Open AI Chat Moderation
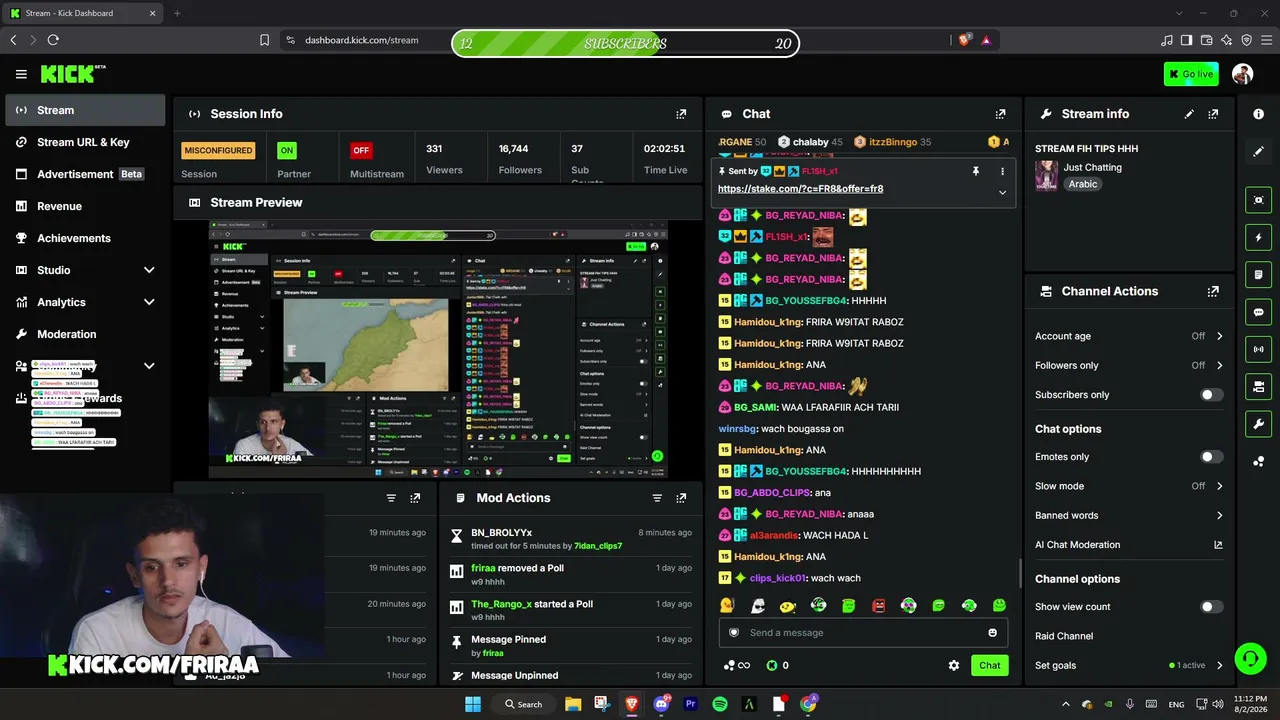Image resolution: width=1280 pixels, height=720 pixels. point(1077,545)
